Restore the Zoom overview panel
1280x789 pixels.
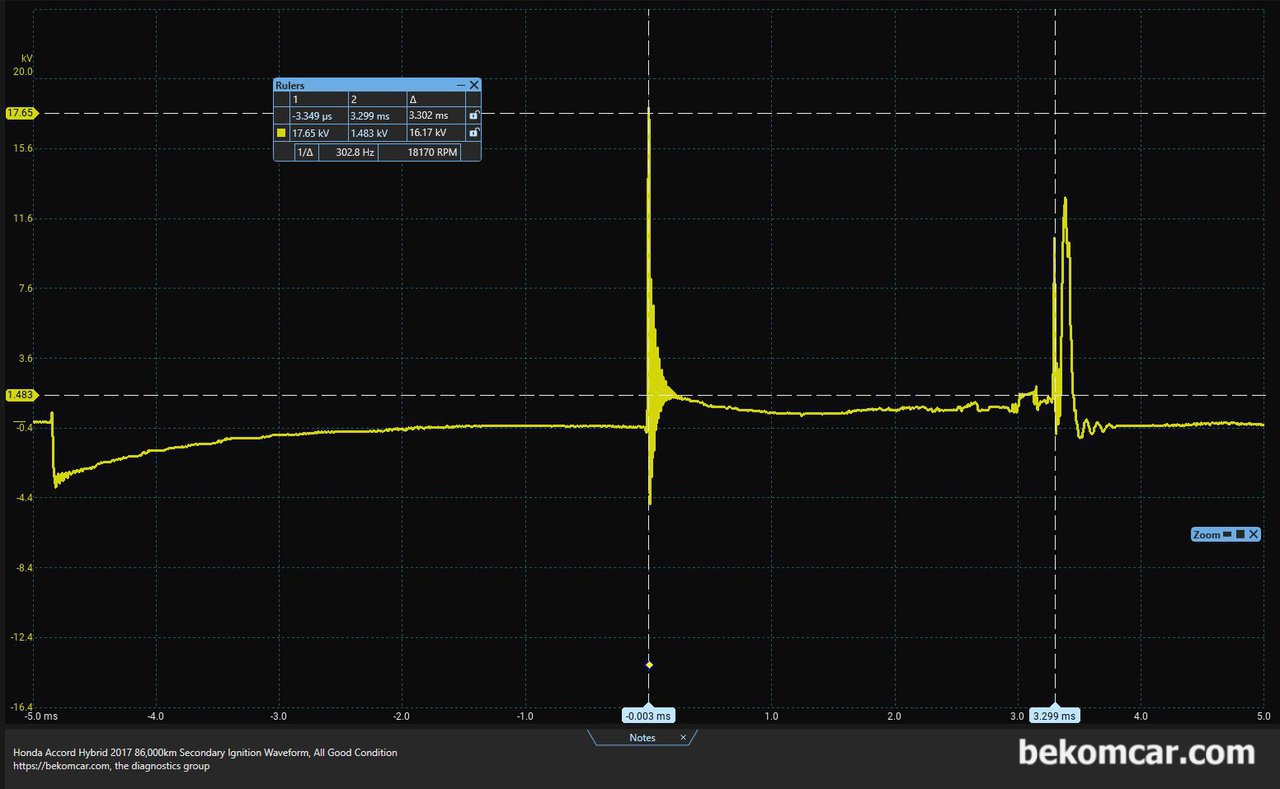pyautogui.click(x=1239, y=535)
